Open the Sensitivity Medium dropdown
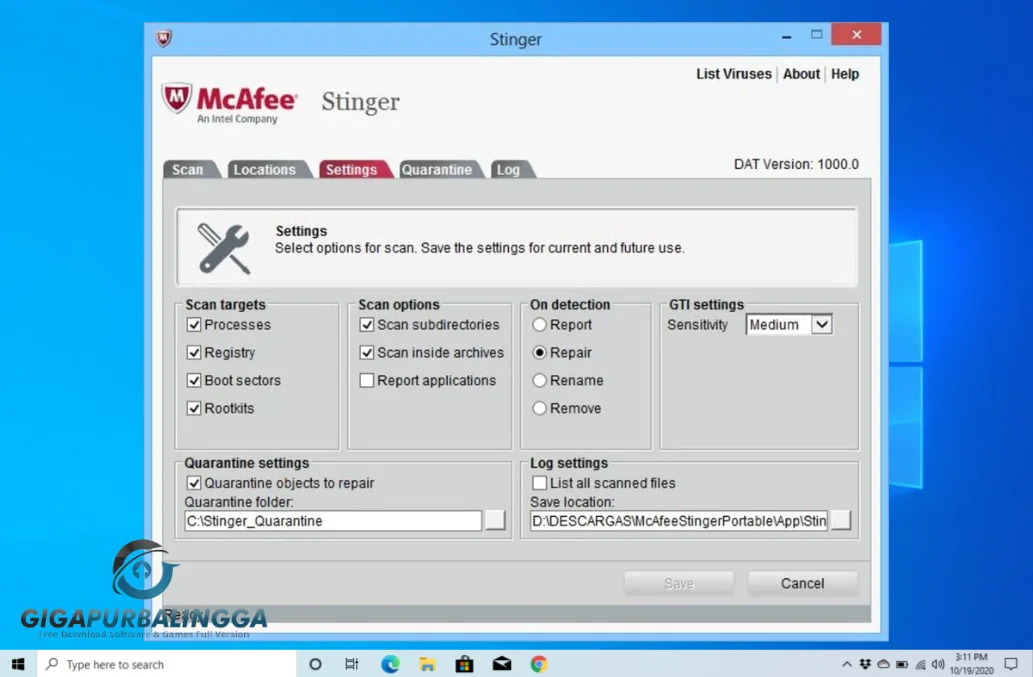 click(x=789, y=325)
